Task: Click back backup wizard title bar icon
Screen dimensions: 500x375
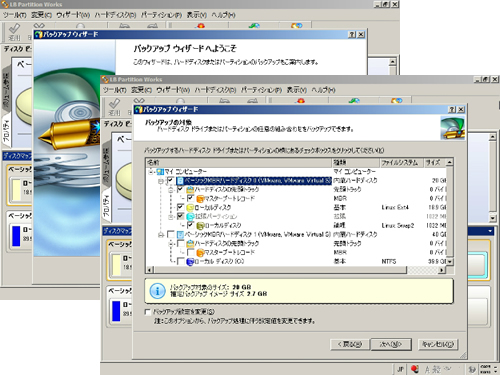Action: [39, 34]
